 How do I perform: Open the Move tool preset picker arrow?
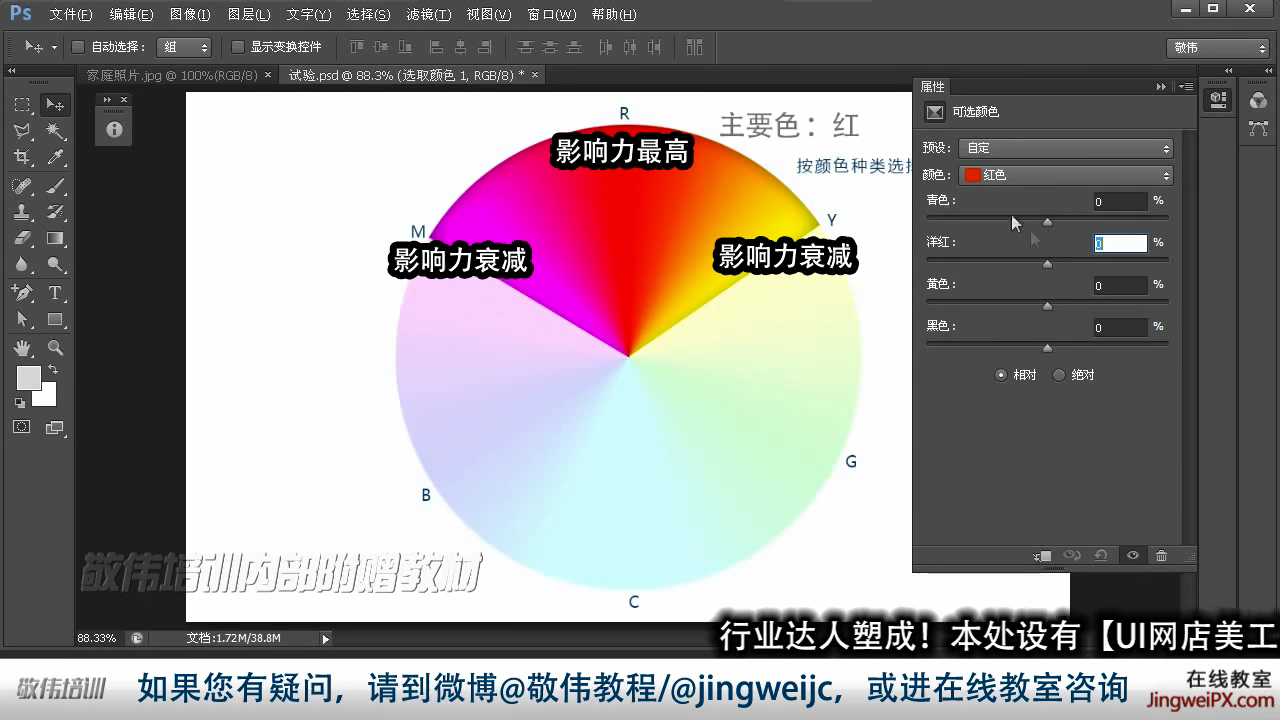(53, 47)
